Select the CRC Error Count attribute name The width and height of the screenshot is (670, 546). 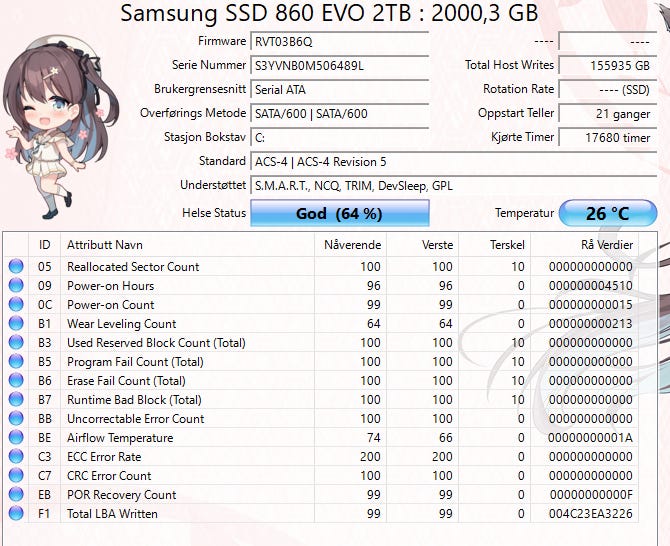point(109,476)
